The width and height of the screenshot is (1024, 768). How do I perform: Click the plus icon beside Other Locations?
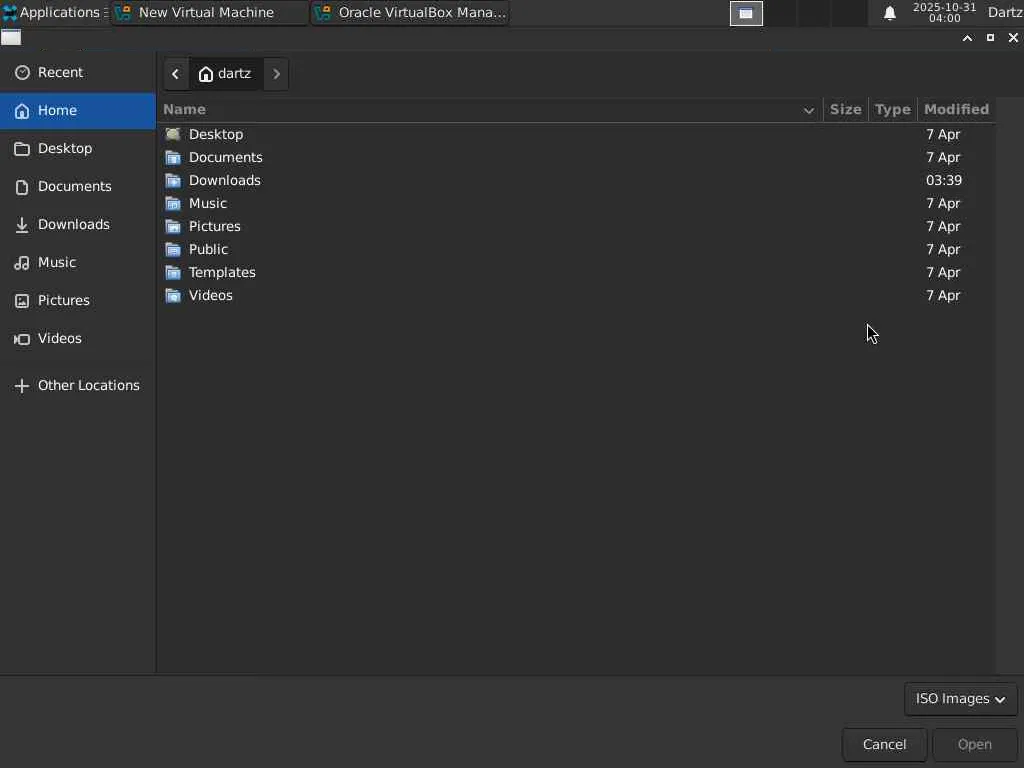pos(22,385)
